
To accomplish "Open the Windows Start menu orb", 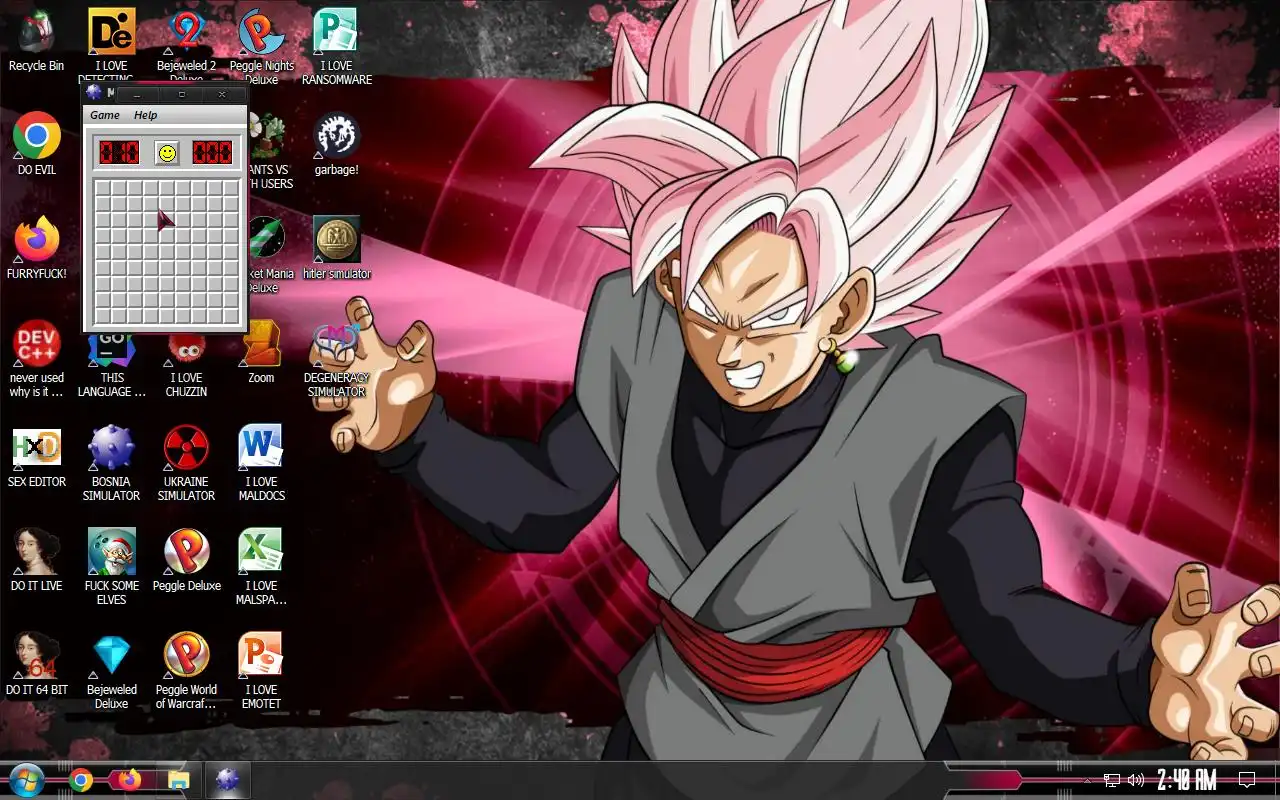I will coord(27,779).
